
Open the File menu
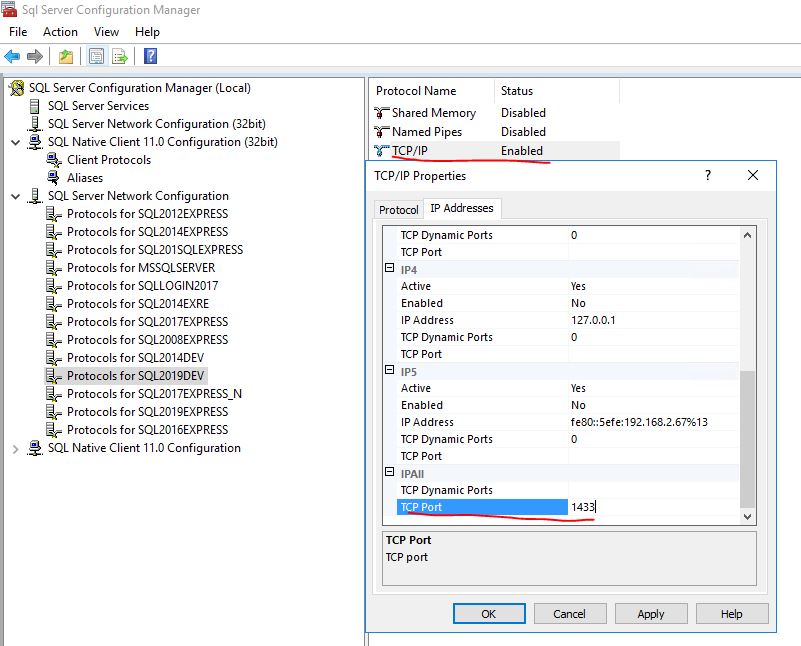tap(18, 32)
